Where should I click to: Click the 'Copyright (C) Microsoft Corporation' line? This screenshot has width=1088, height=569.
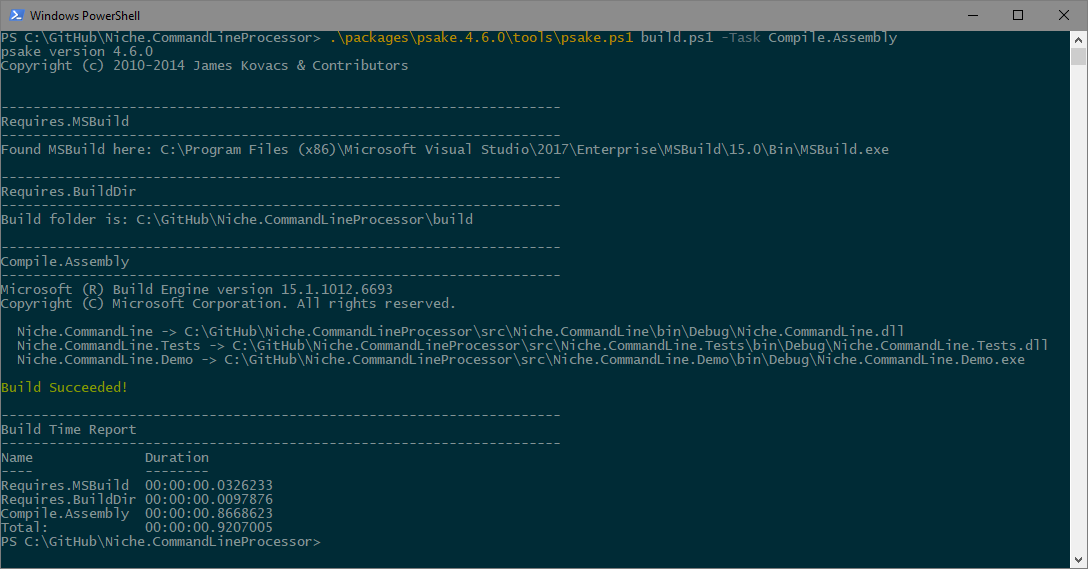tap(228, 303)
